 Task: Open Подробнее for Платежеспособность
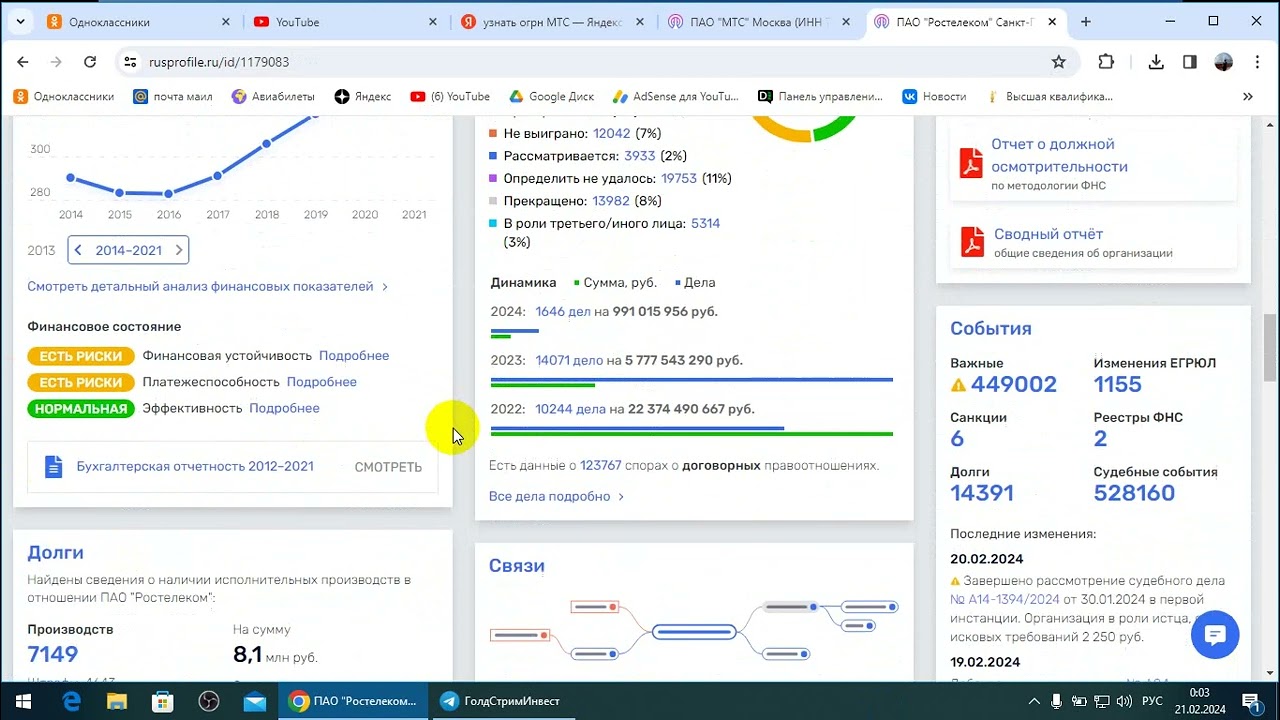tap(322, 382)
